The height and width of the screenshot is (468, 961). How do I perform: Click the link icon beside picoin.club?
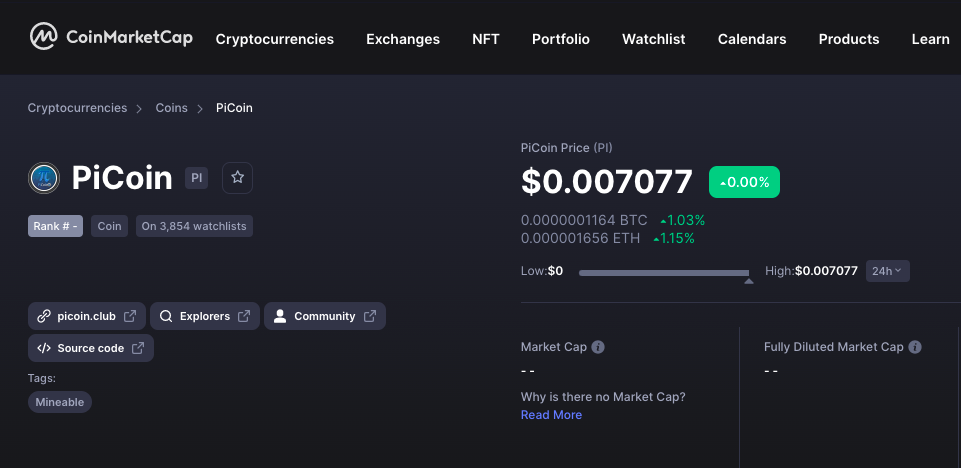44,316
